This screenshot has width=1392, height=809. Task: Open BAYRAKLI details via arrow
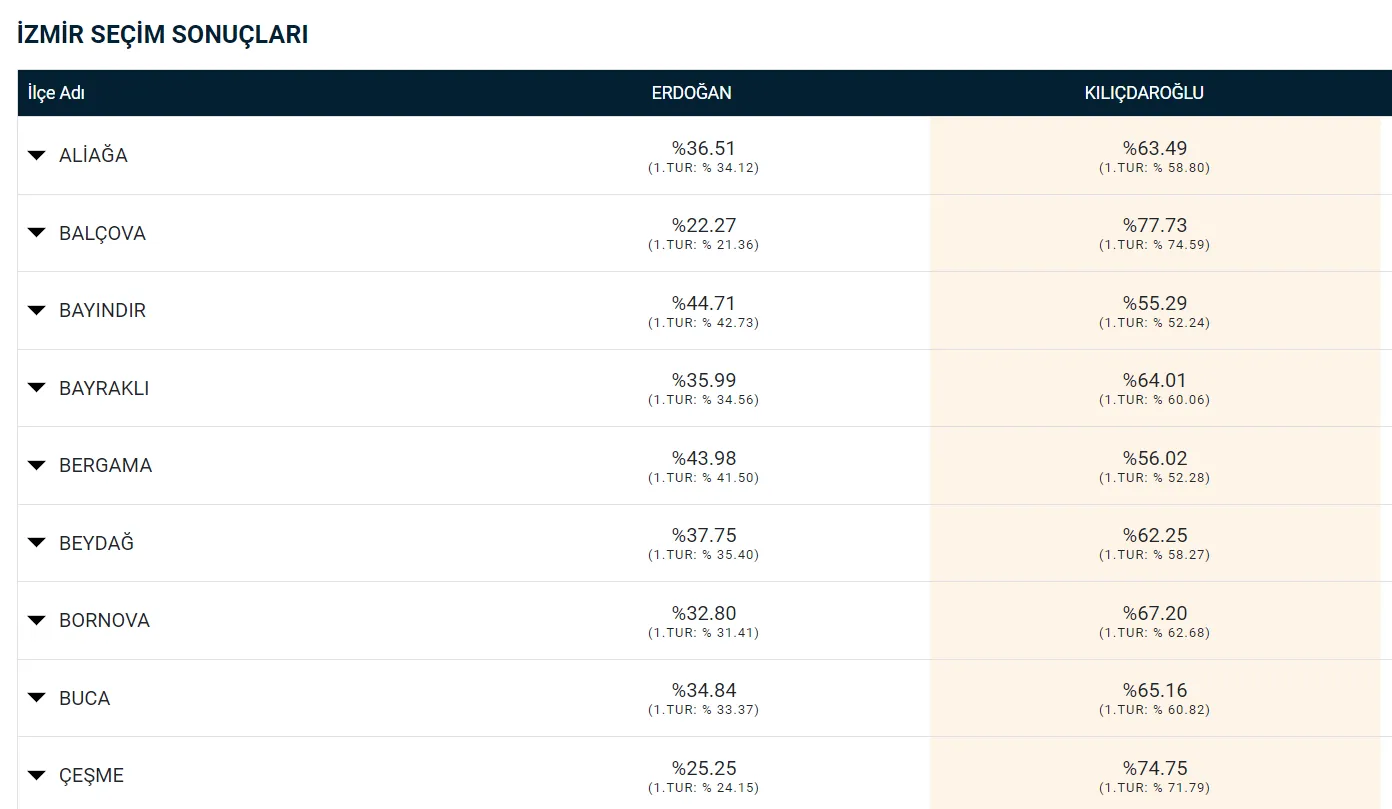(37, 388)
